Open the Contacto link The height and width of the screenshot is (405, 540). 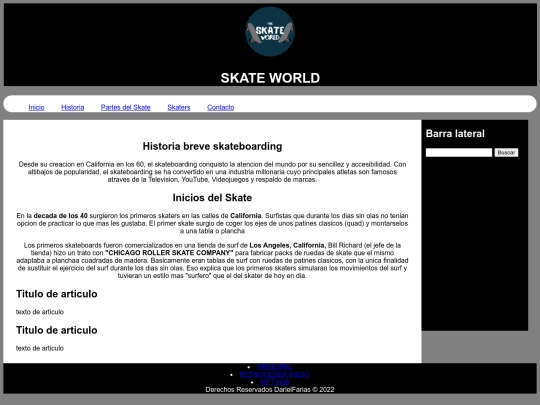(221, 107)
